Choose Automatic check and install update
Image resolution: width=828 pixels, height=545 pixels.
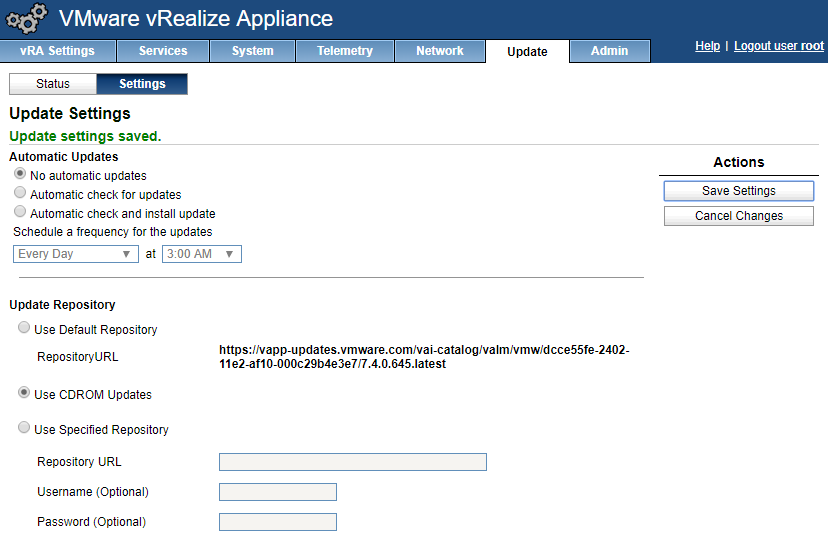(x=20, y=212)
